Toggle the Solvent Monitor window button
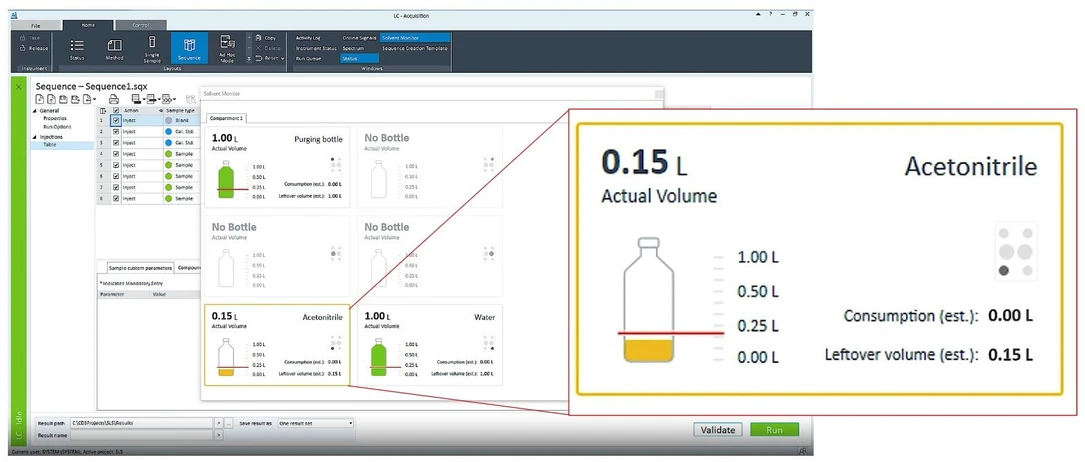This screenshot has width=1085, height=462. 414,37
